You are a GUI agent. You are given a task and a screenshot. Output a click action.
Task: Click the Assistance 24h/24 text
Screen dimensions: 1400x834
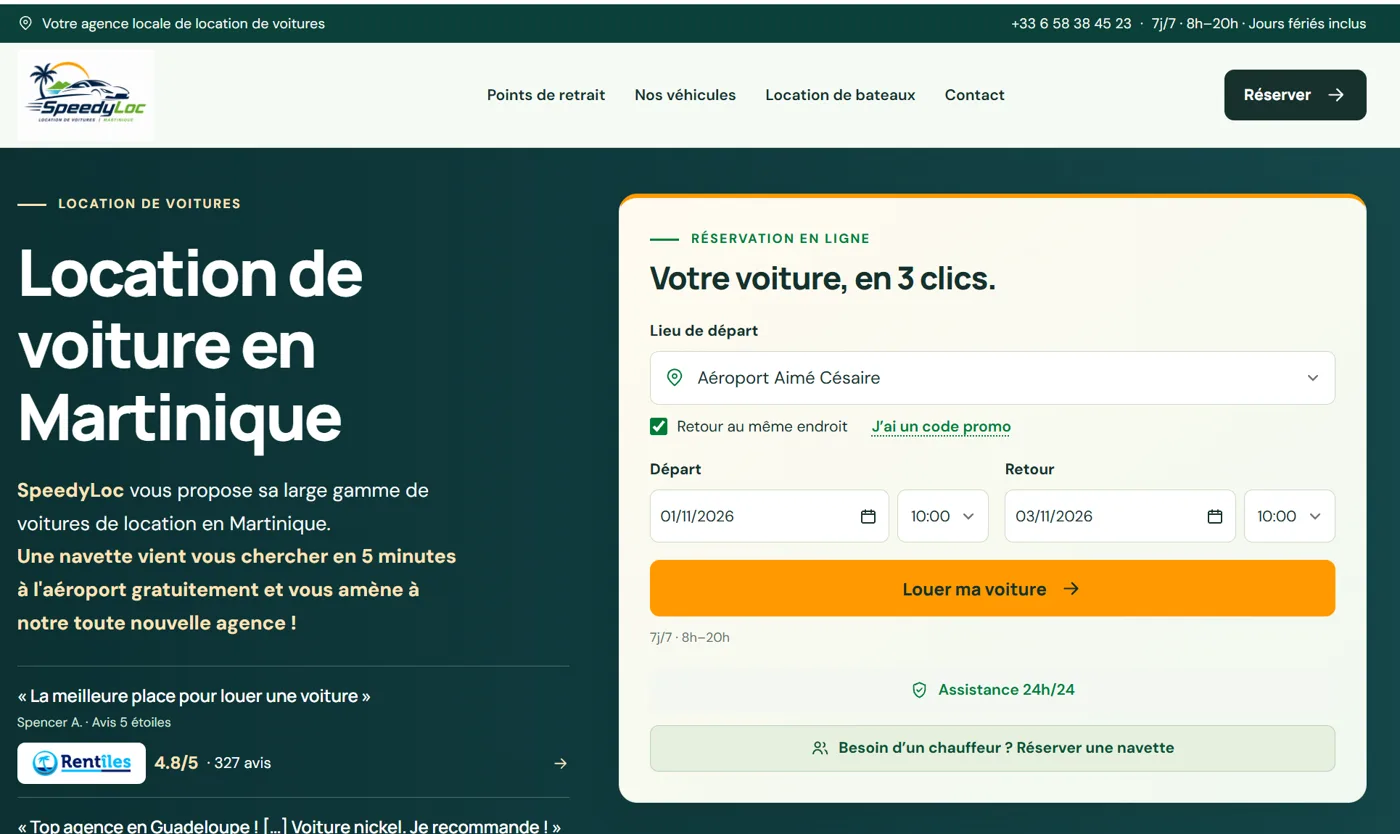pyautogui.click(x=1006, y=690)
